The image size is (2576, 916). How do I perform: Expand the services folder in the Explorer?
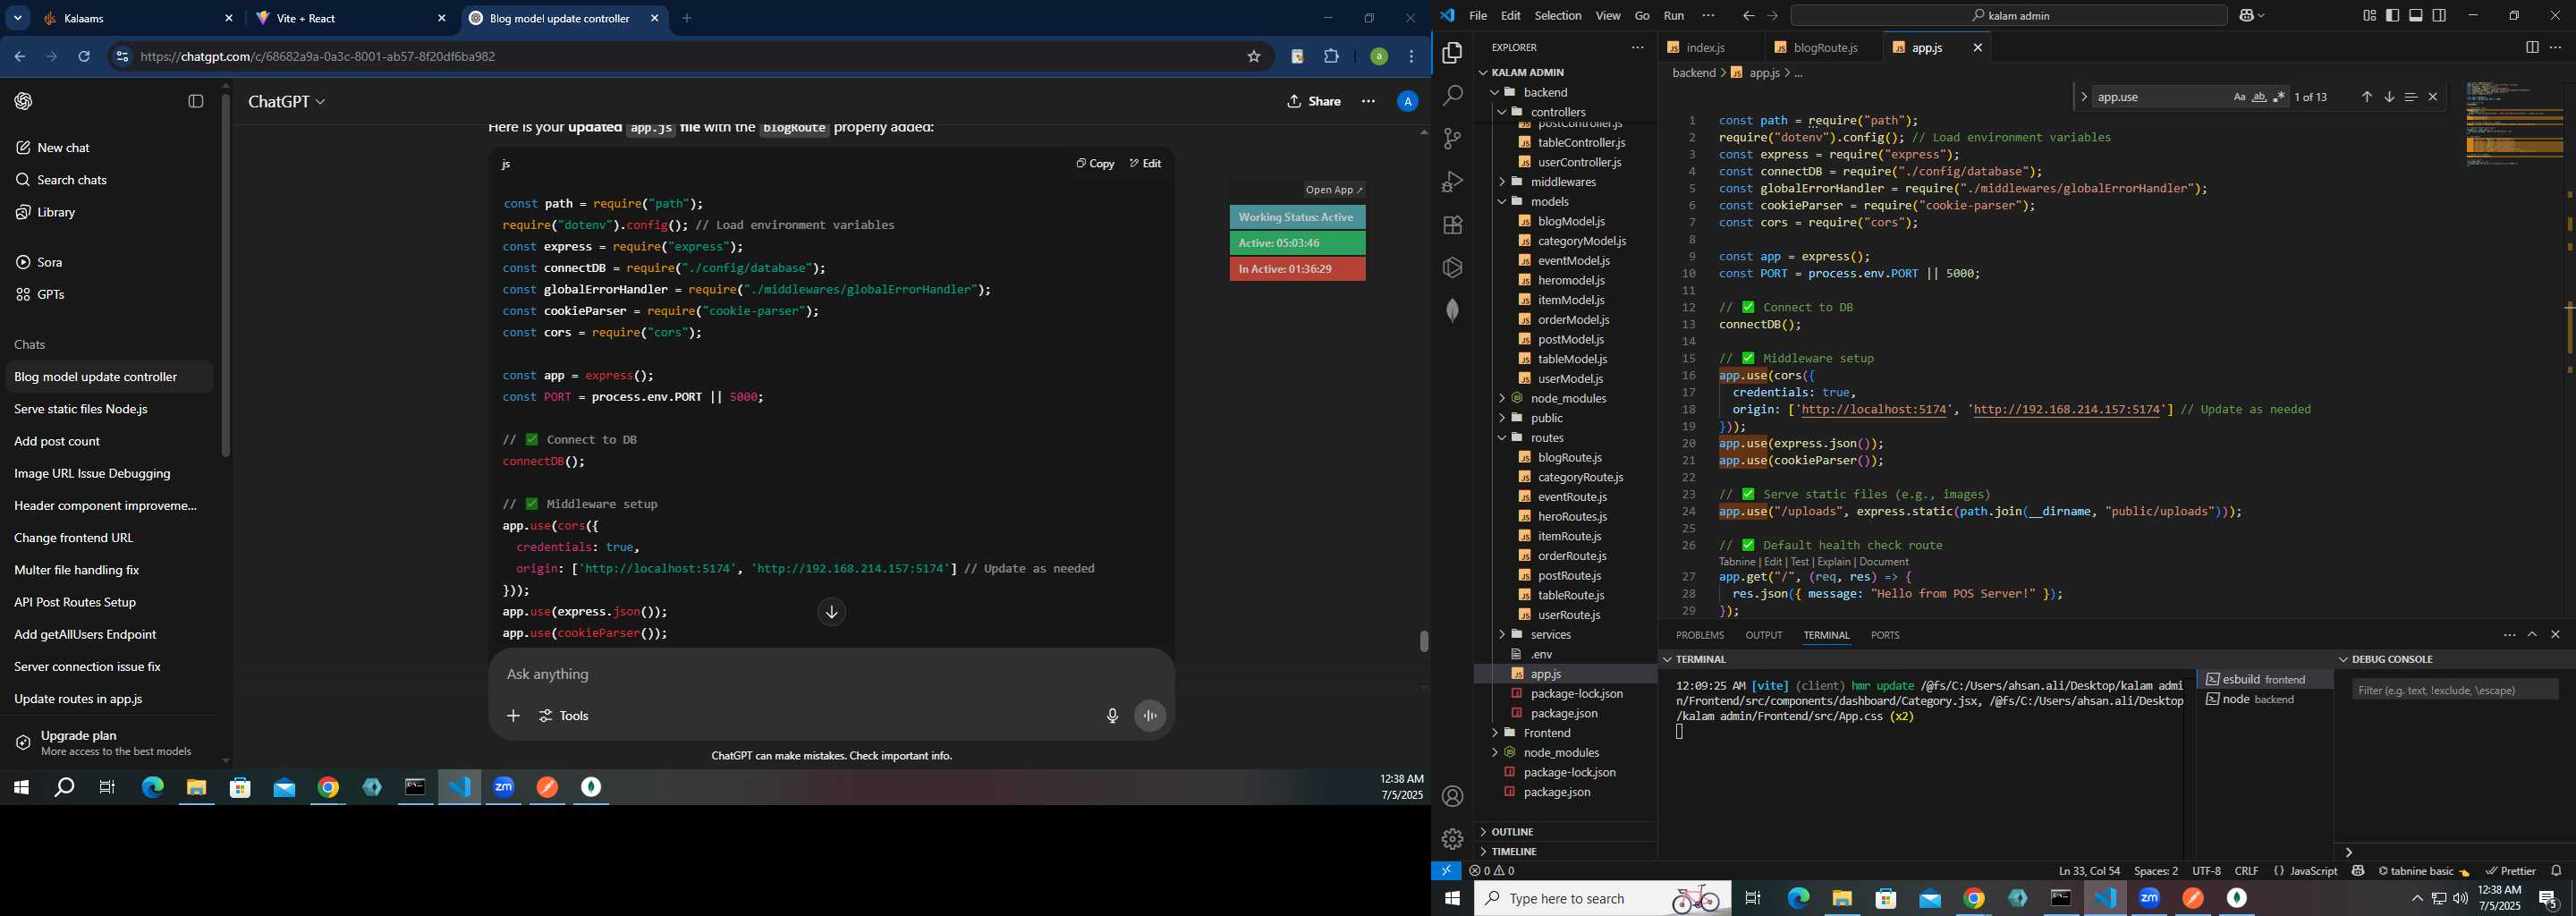click(1501, 635)
